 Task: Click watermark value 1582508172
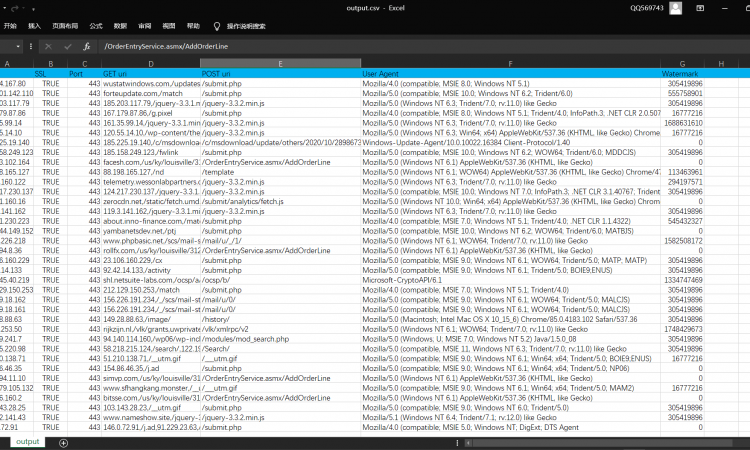pos(682,241)
